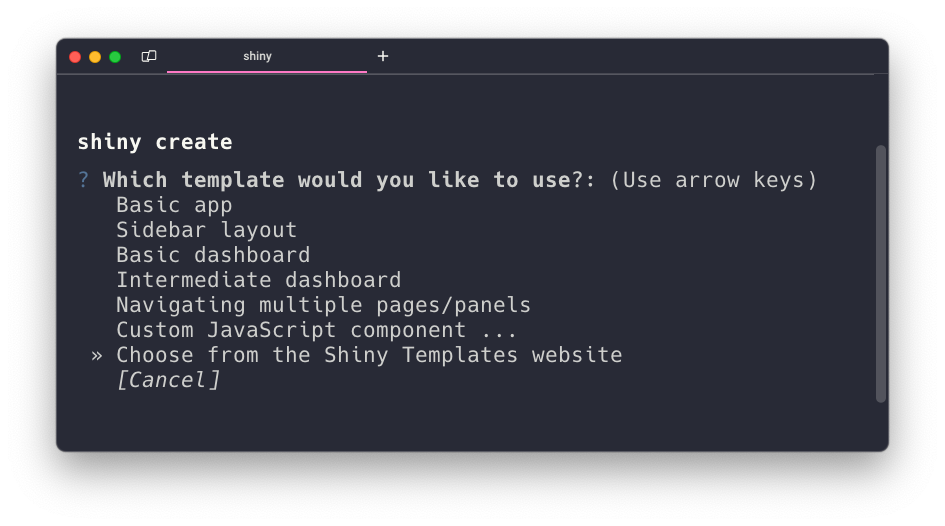
Task: Choose Navigating multiple pages/panels template
Action: coord(323,305)
